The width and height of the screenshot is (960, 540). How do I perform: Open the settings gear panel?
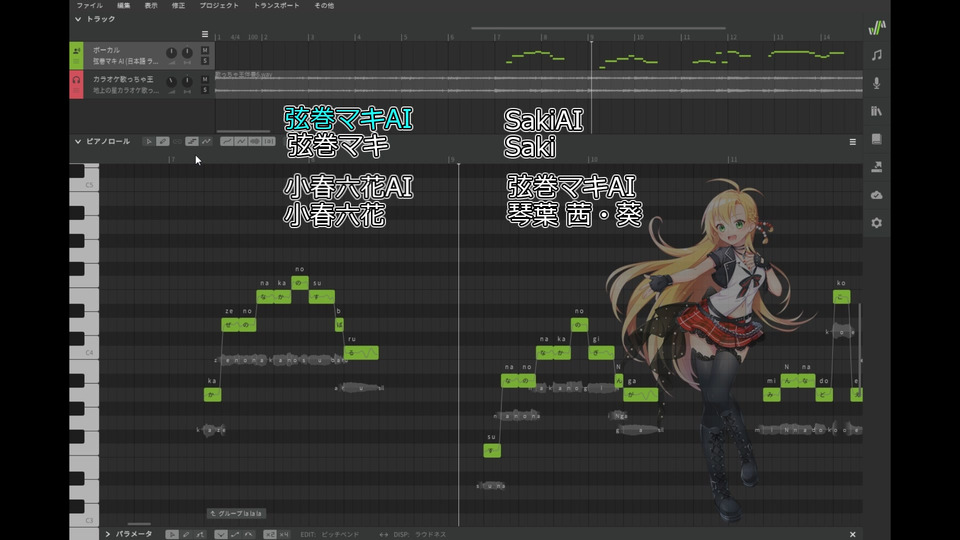877,223
